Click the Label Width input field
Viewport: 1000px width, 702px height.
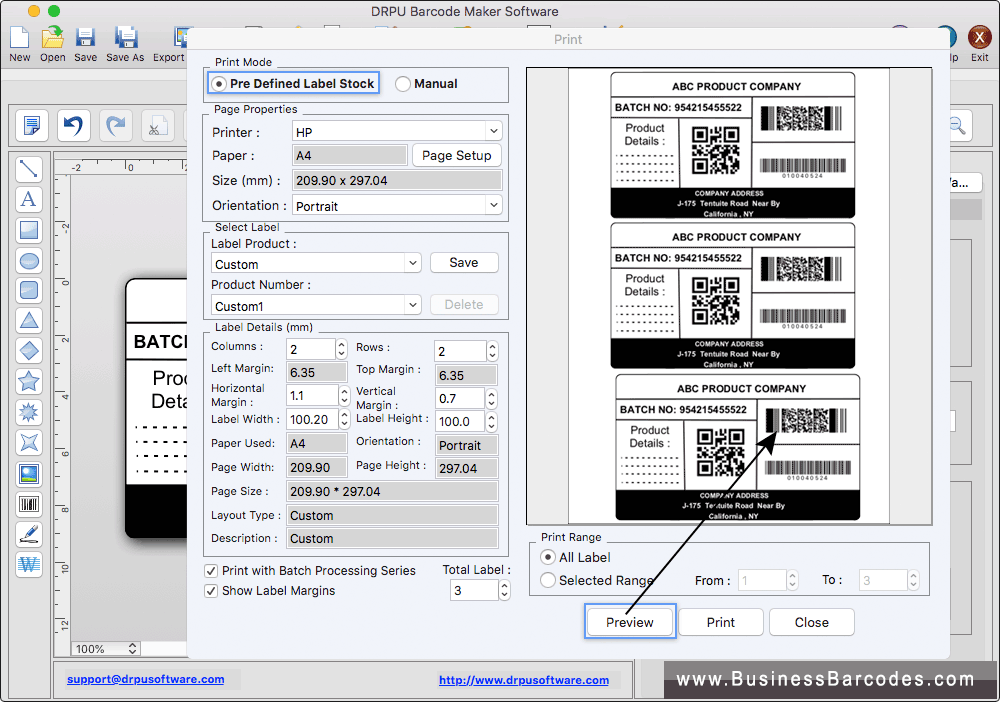click(312, 420)
